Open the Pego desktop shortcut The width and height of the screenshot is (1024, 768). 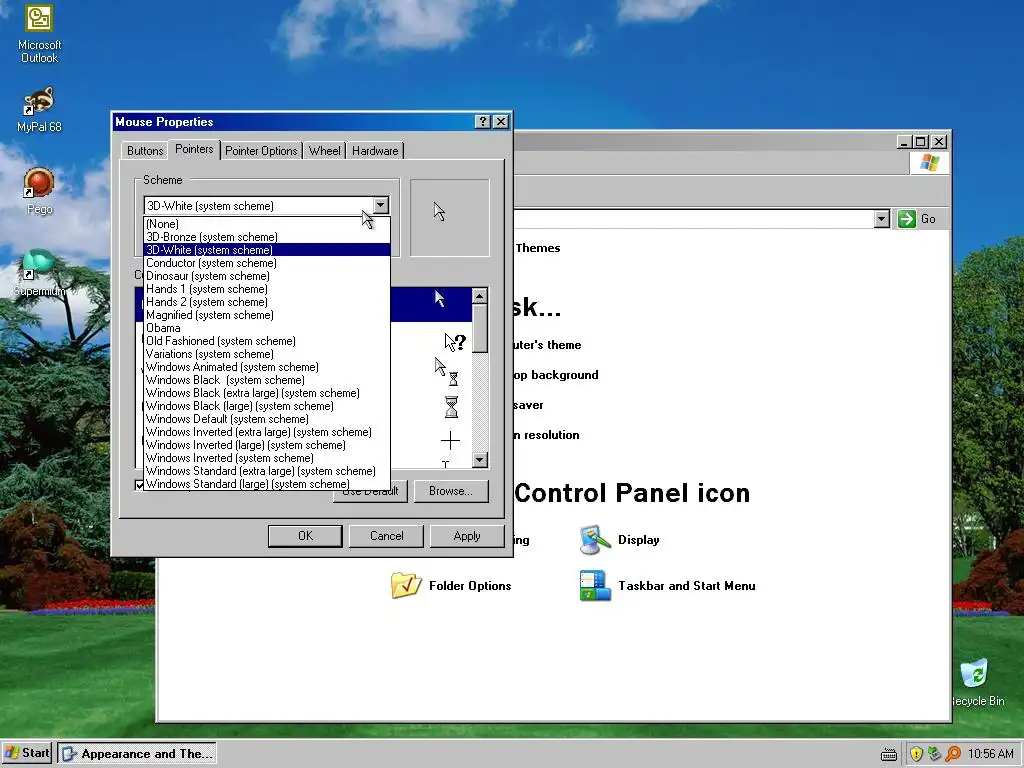coord(39,191)
